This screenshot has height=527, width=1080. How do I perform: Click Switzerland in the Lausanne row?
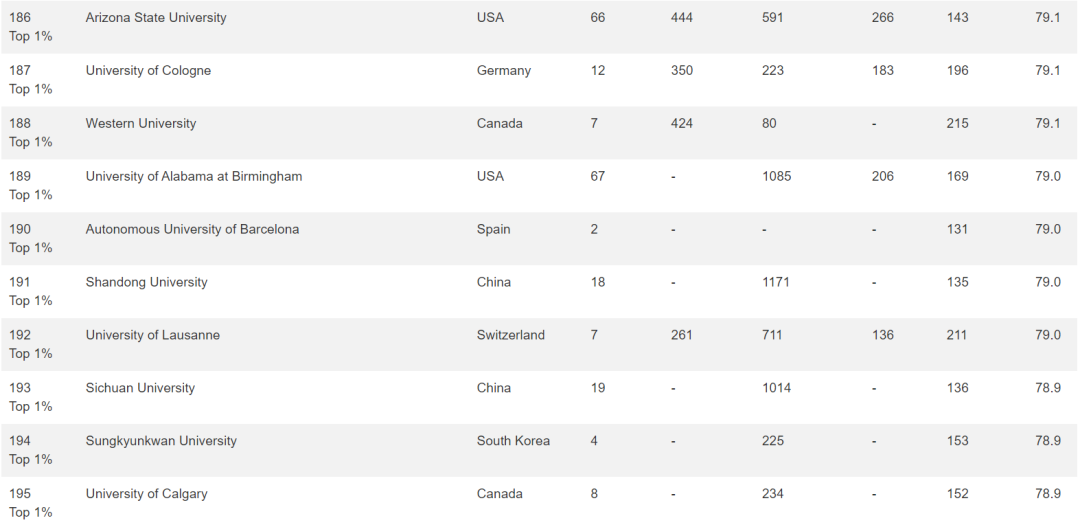point(510,335)
